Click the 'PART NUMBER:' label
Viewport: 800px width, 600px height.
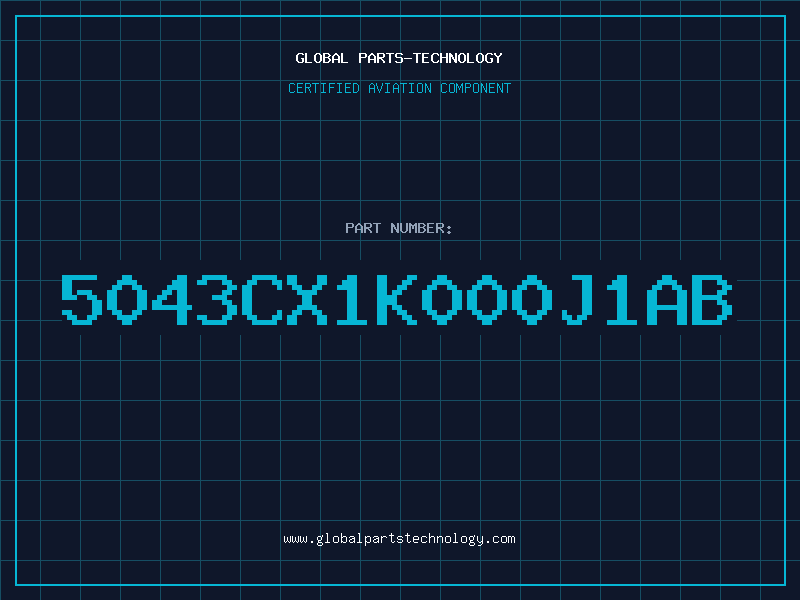point(399,228)
